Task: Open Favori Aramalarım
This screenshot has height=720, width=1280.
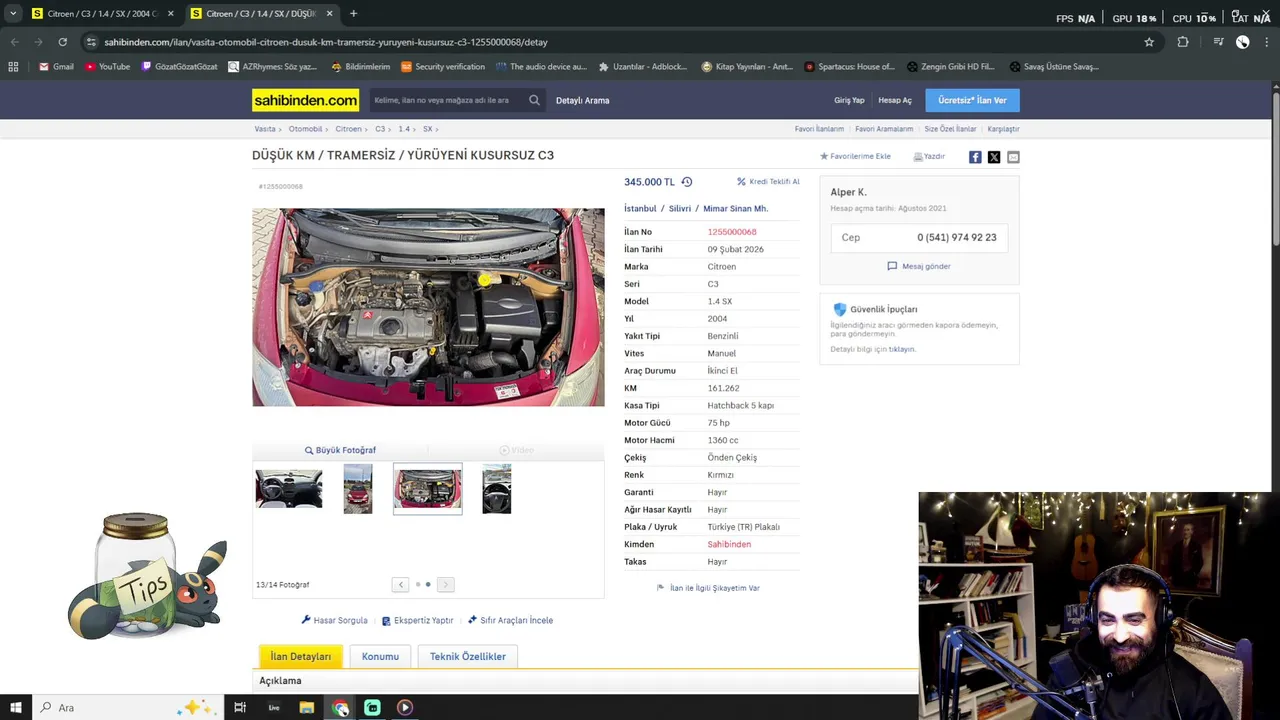Action: point(884,129)
